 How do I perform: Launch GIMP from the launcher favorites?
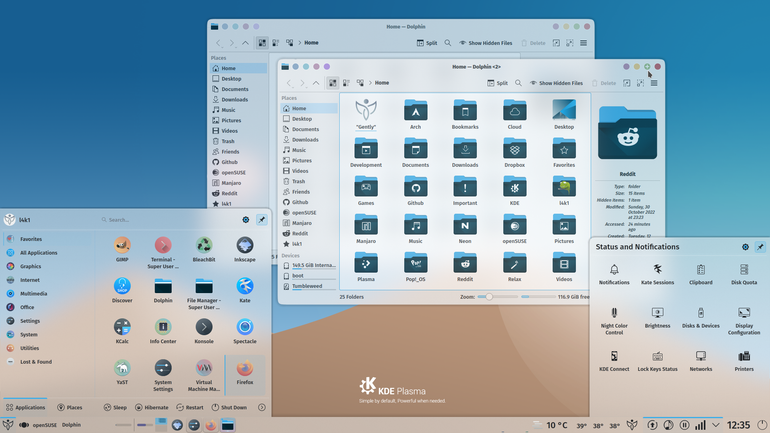pyautogui.click(x=122, y=249)
